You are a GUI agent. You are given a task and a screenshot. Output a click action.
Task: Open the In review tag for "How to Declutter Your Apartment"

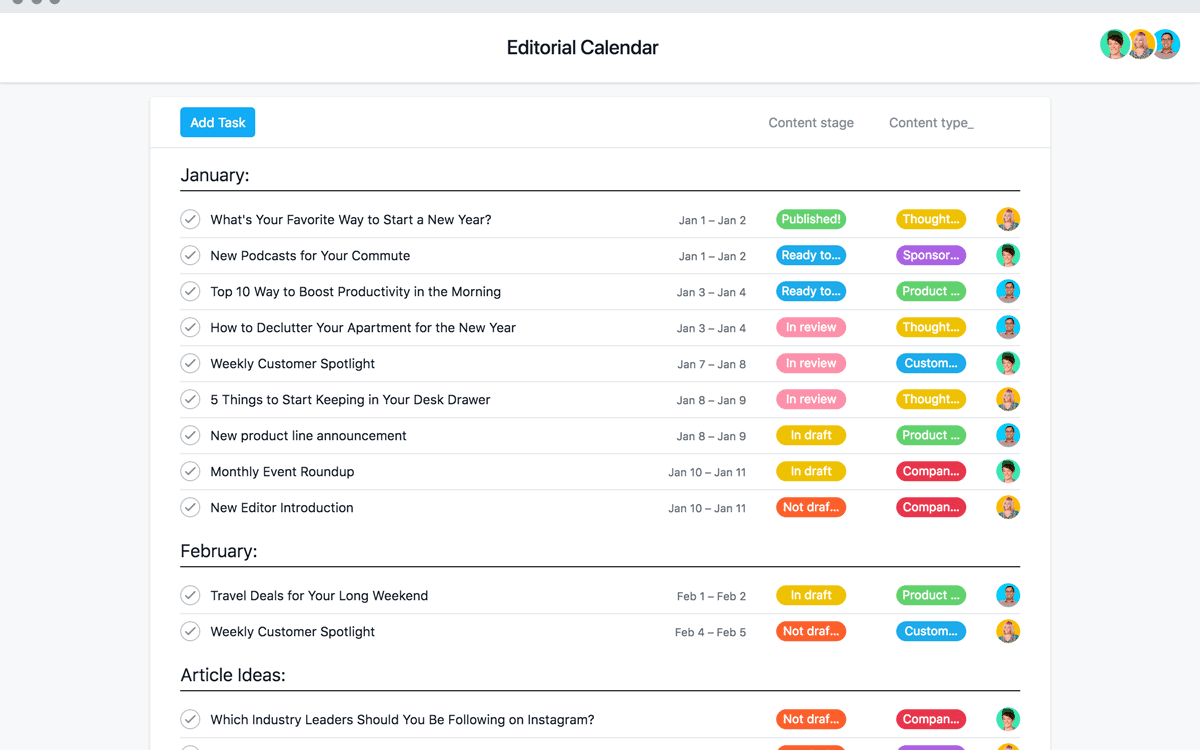(811, 327)
